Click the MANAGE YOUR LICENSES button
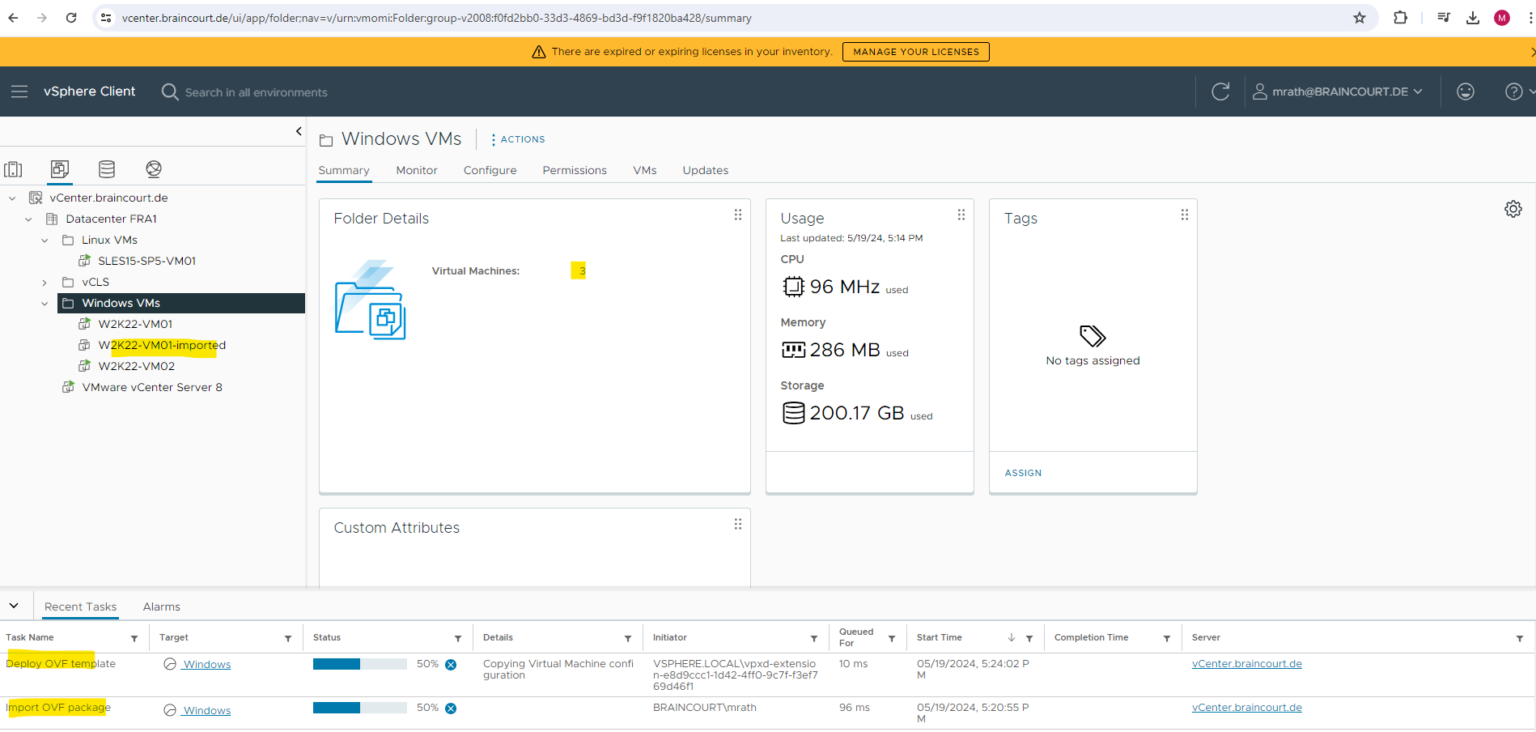 pyautogui.click(x=915, y=51)
